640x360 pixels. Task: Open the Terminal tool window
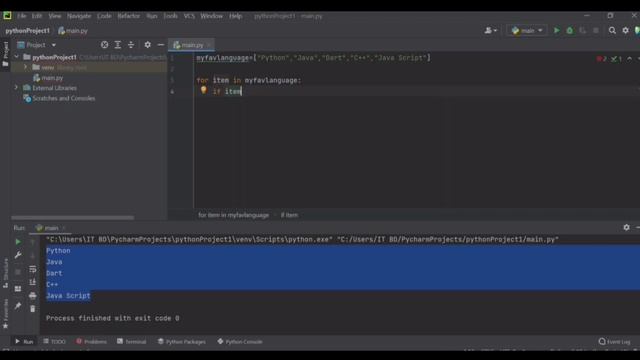[x=131, y=341]
